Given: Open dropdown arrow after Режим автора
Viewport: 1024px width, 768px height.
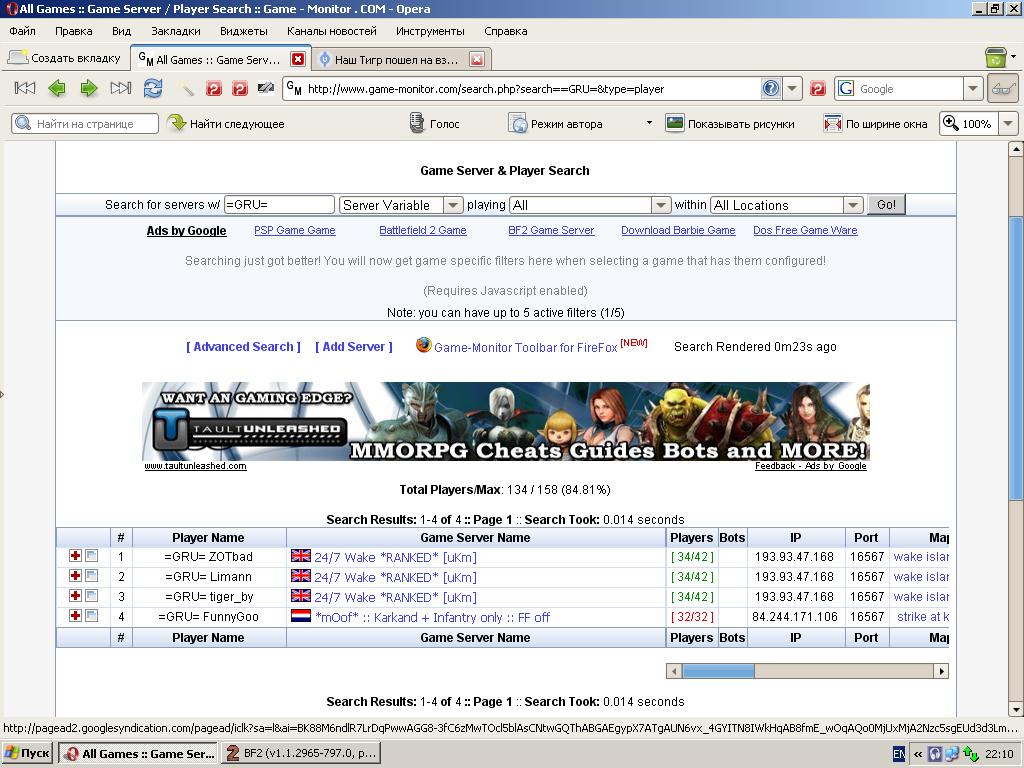Looking at the screenshot, I should (x=648, y=122).
